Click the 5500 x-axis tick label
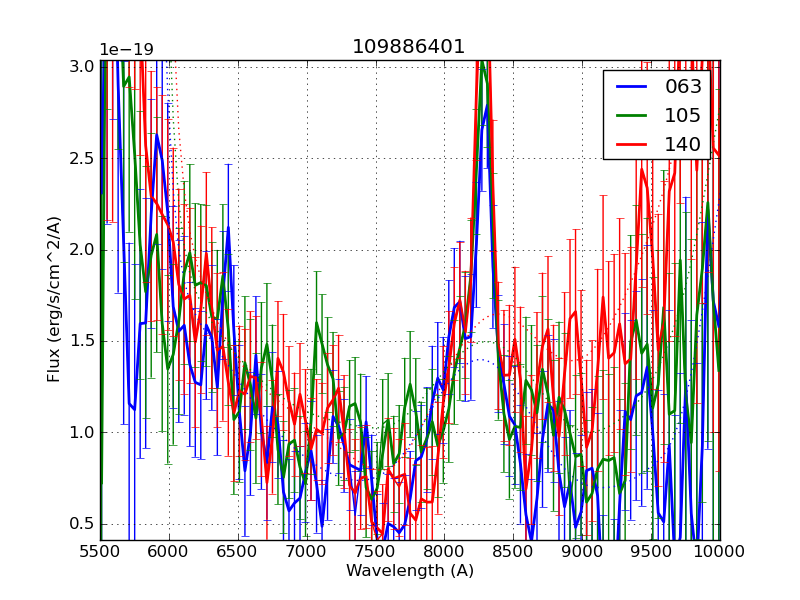This screenshot has height=600, width=800. [100, 551]
